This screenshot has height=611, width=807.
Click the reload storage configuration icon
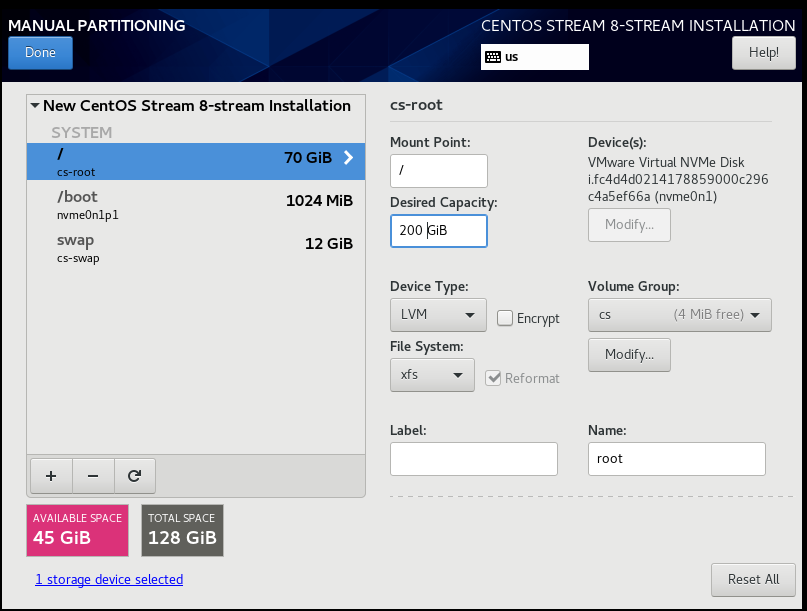pyautogui.click(x=134, y=476)
